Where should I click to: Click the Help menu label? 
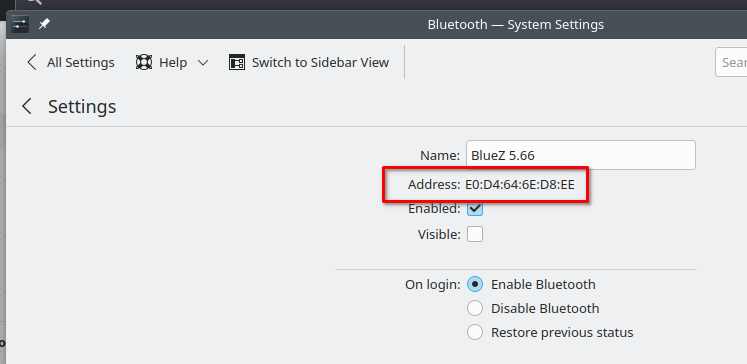pos(172,62)
